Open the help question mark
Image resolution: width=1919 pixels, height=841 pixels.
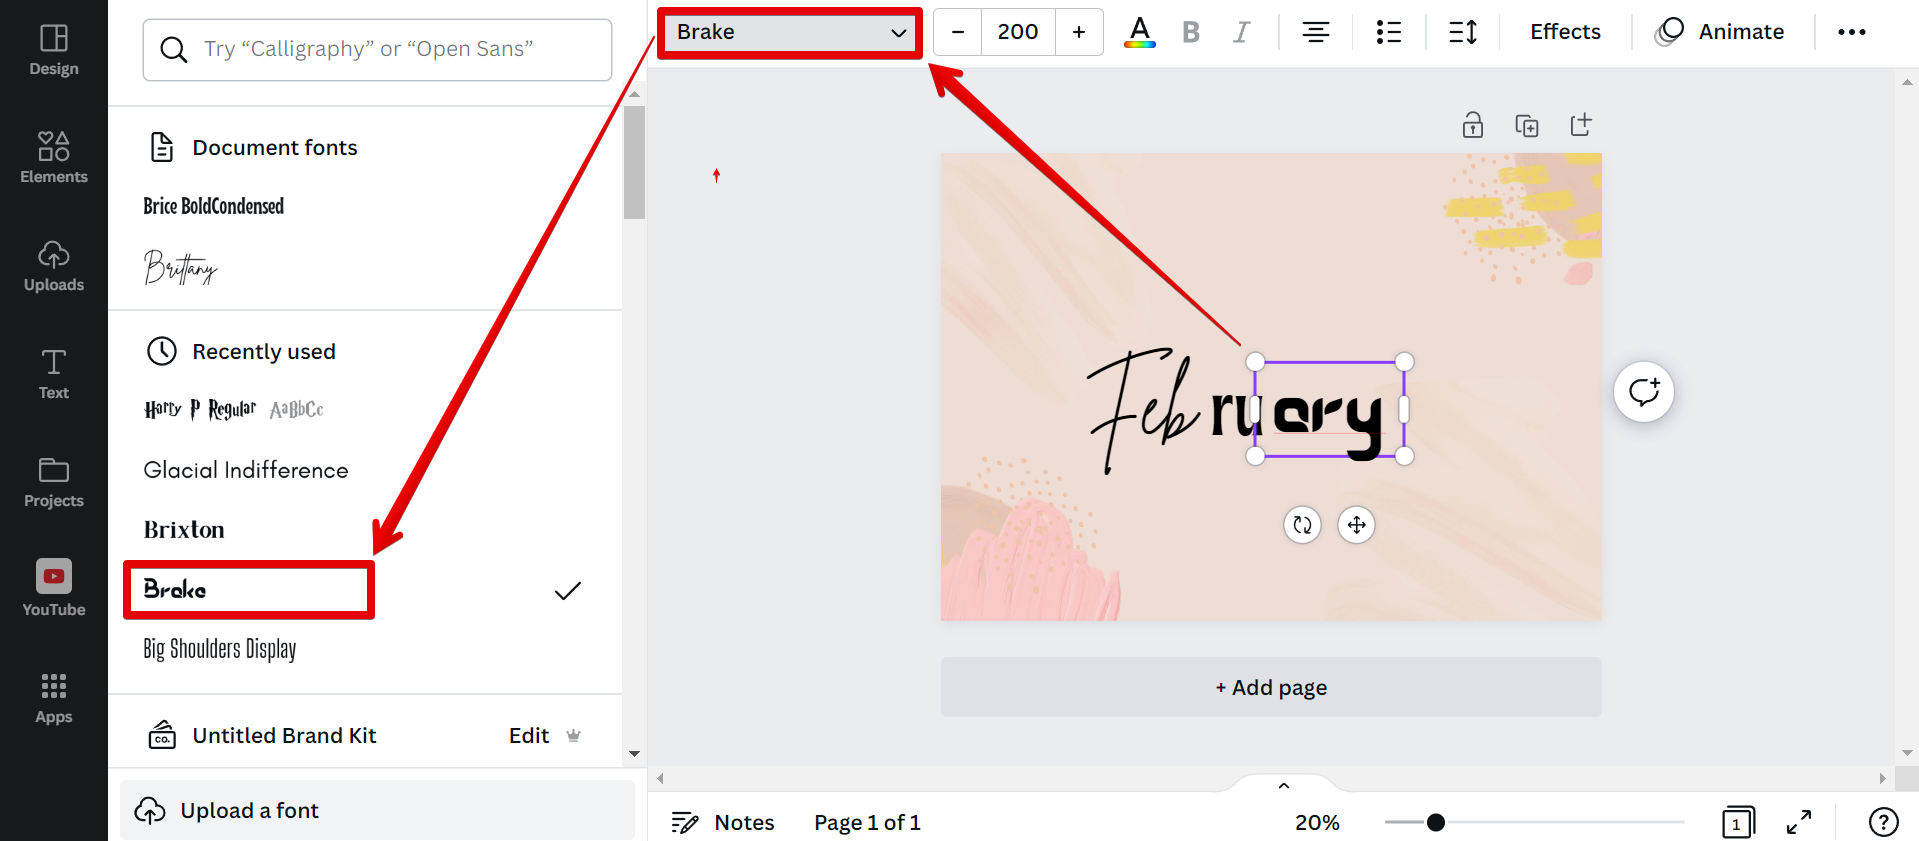coord(1884,822)
